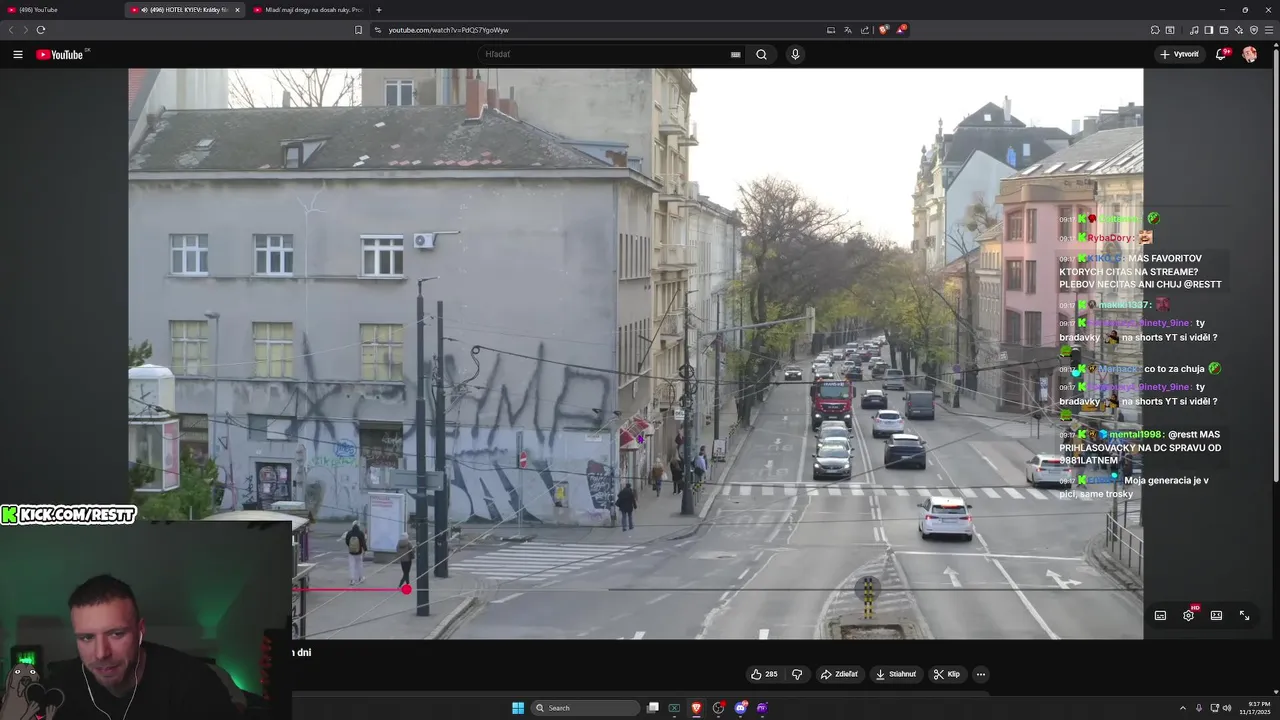Share this page icon in address bar
This screenshot has width=1280, height=720.
coord(865,30)
